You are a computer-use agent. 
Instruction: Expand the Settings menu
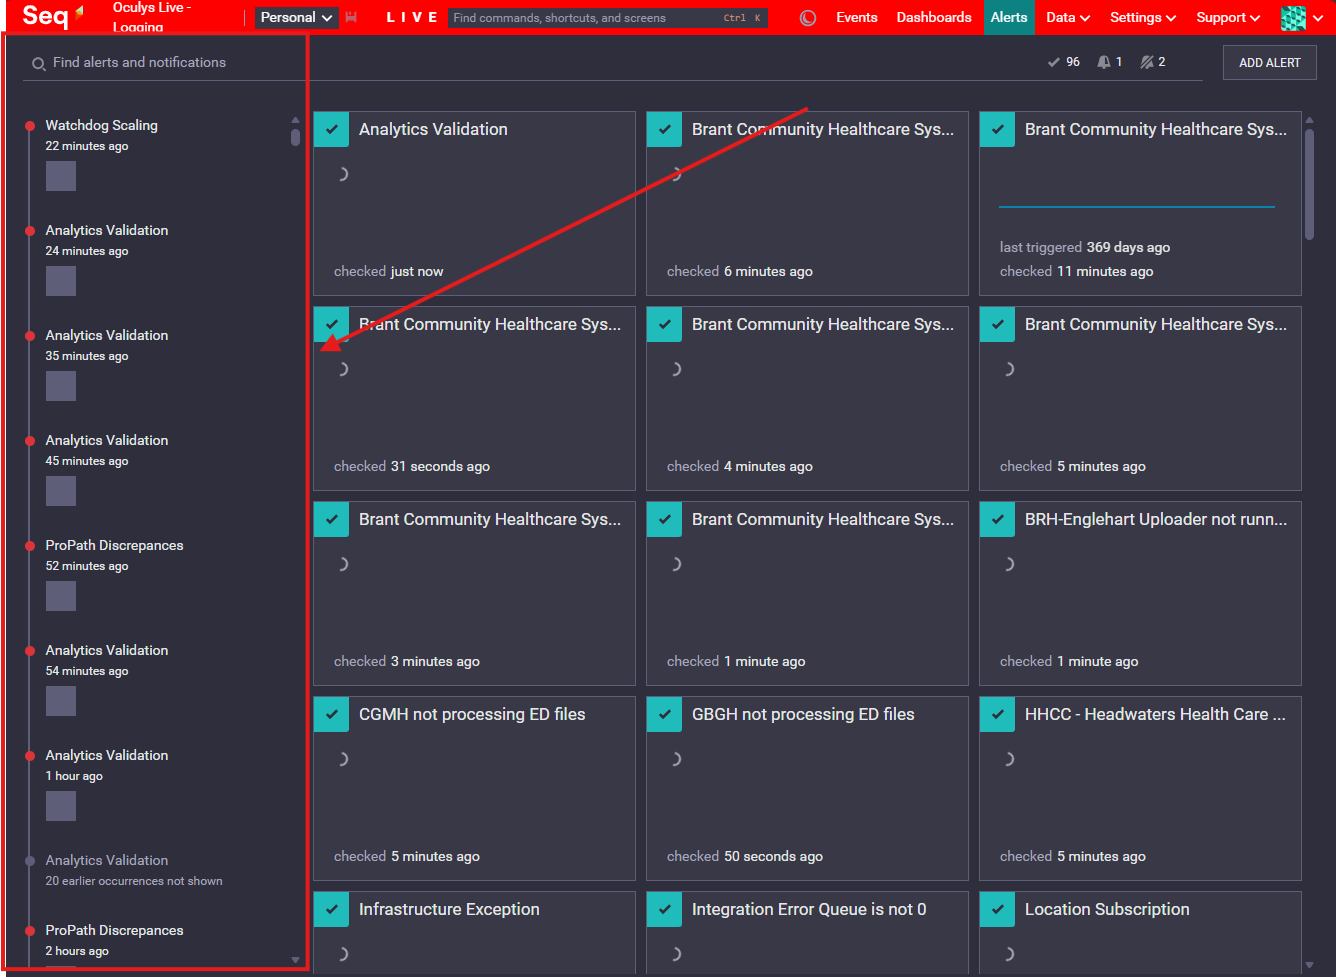click(1143, 17)
